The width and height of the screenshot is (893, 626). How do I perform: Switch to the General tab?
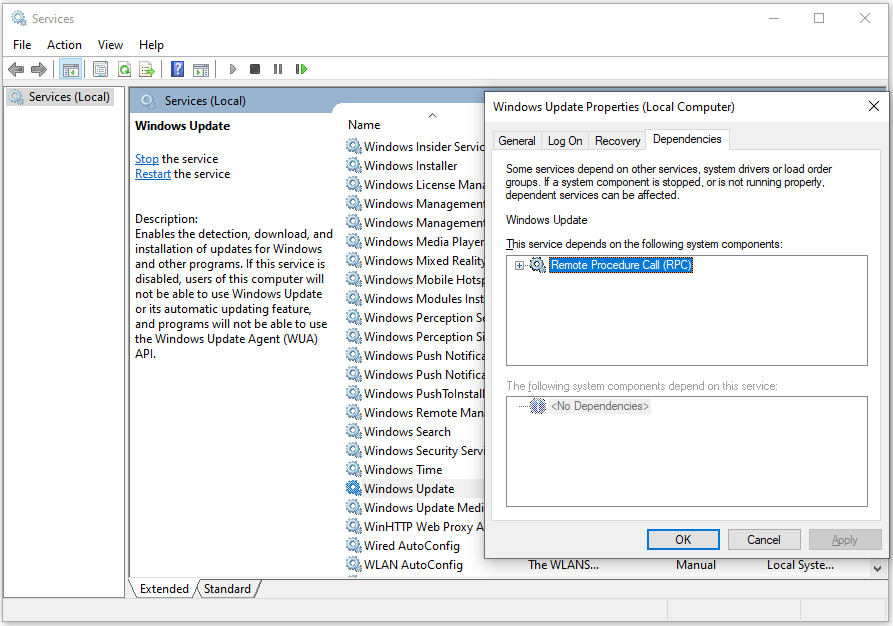tap(517, 141)
